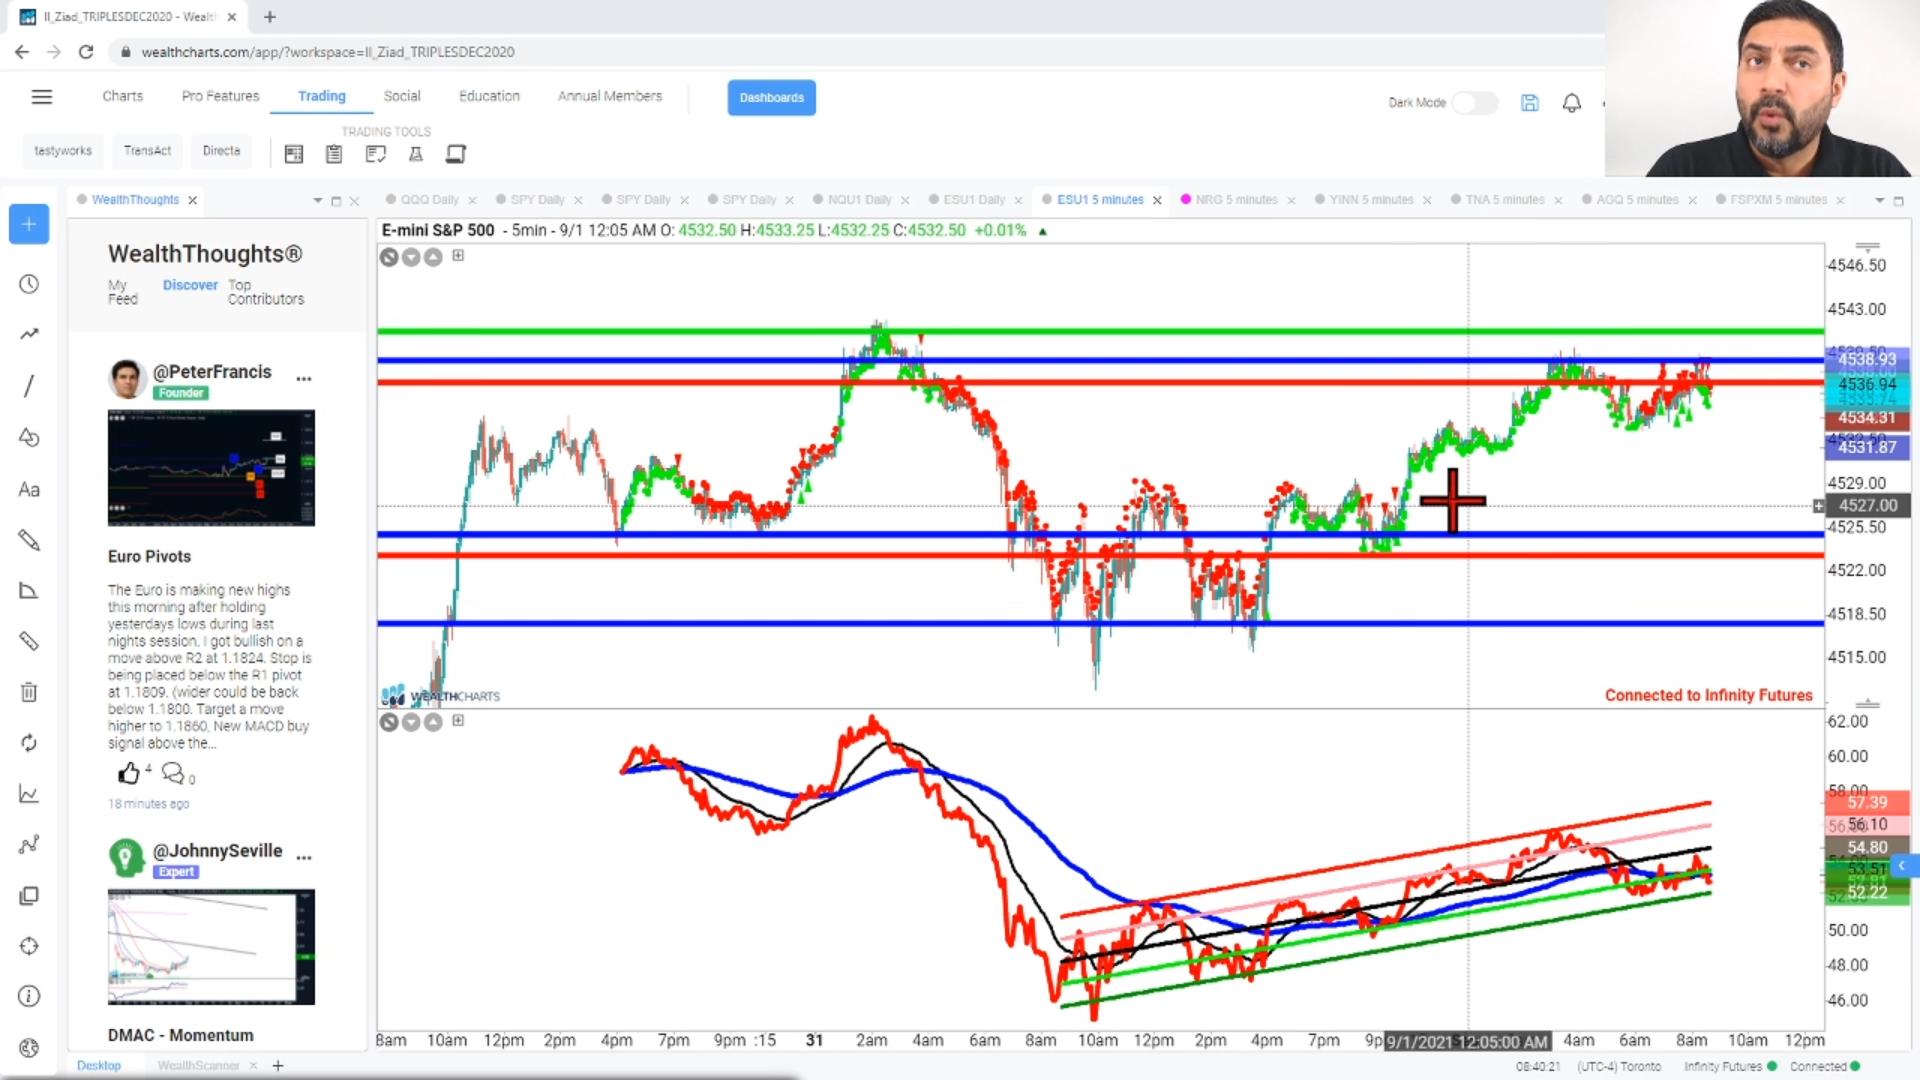Open the Pro Features menu
Viewport: 1920px width, 1080px height.
[220, 96]
